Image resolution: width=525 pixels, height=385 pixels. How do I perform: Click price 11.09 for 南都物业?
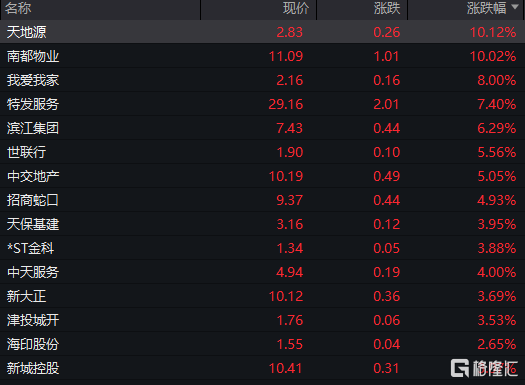click(286, 56)
